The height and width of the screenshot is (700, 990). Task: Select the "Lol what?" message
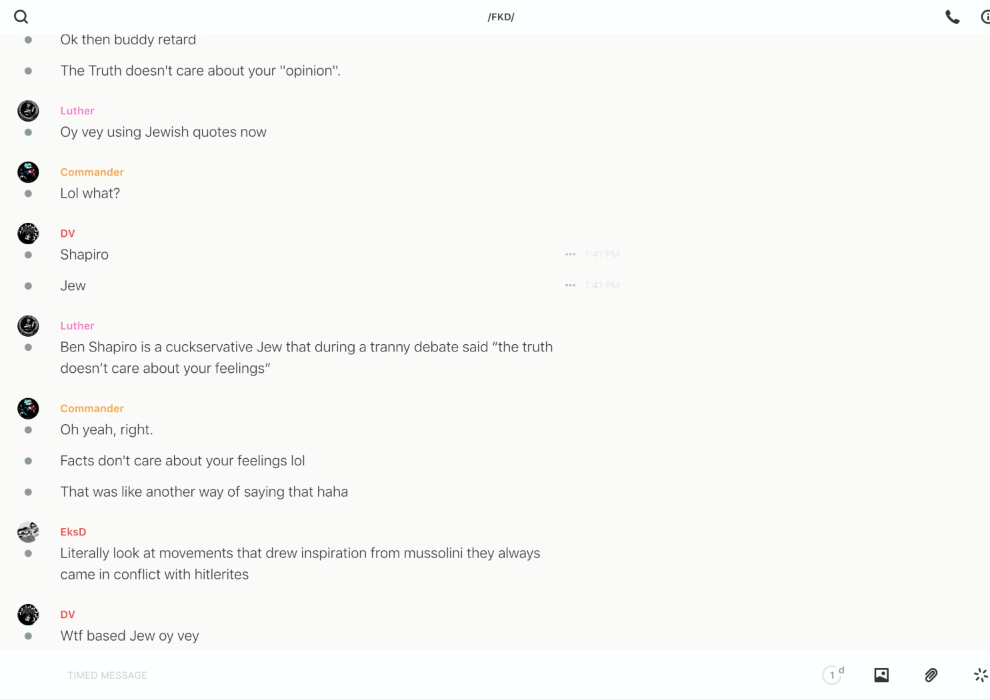(90, 194)
